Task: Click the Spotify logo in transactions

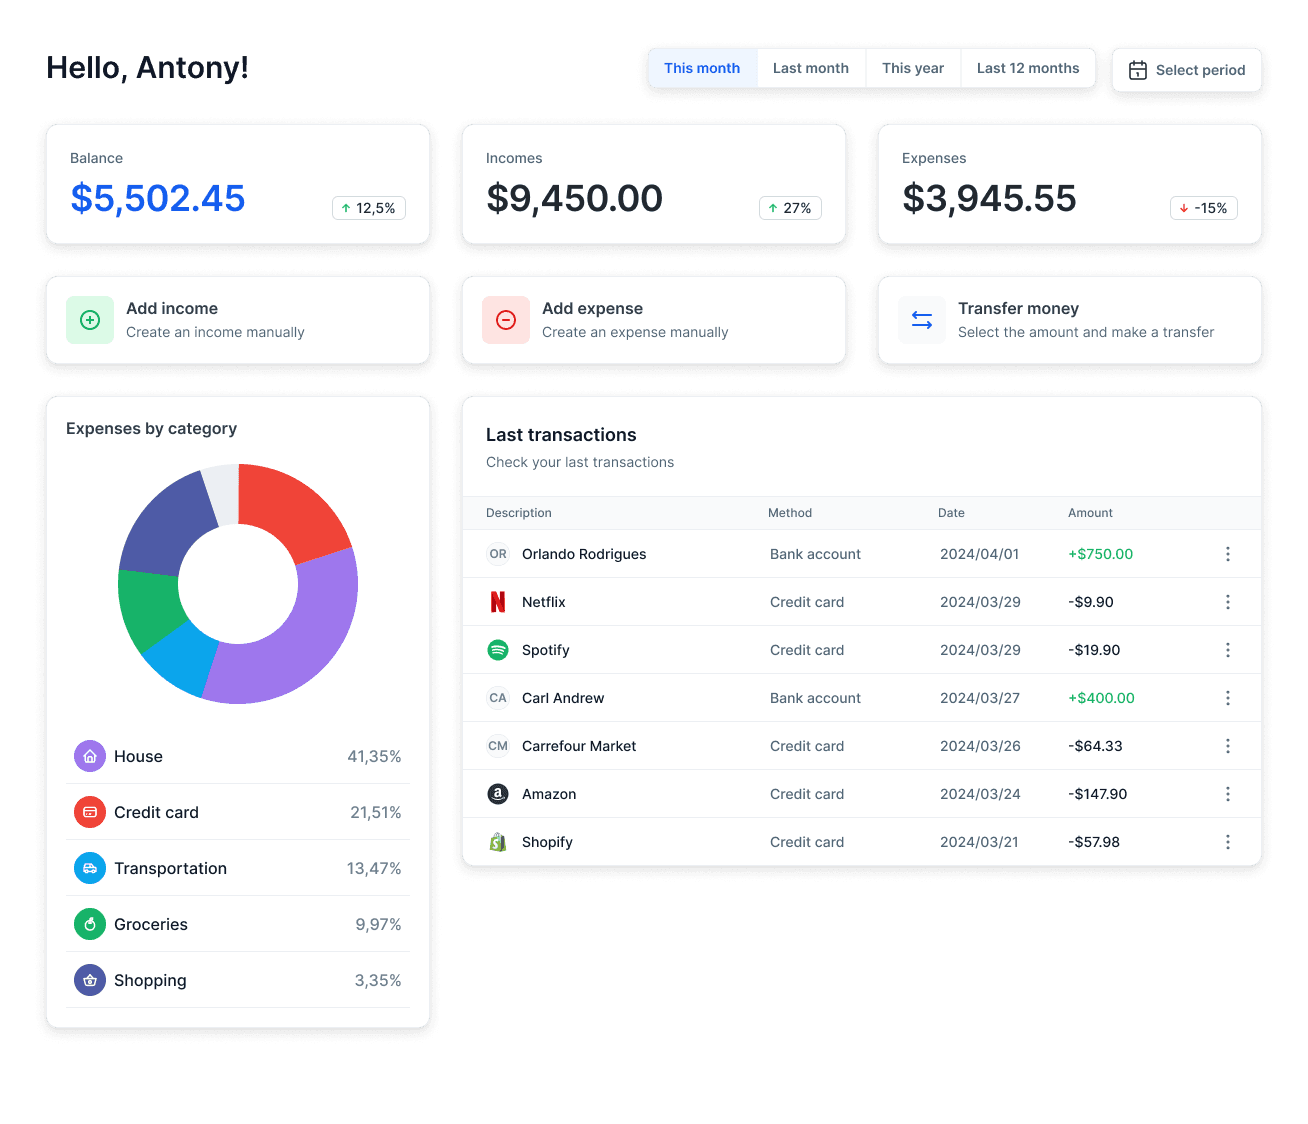Action: [498, 649]
